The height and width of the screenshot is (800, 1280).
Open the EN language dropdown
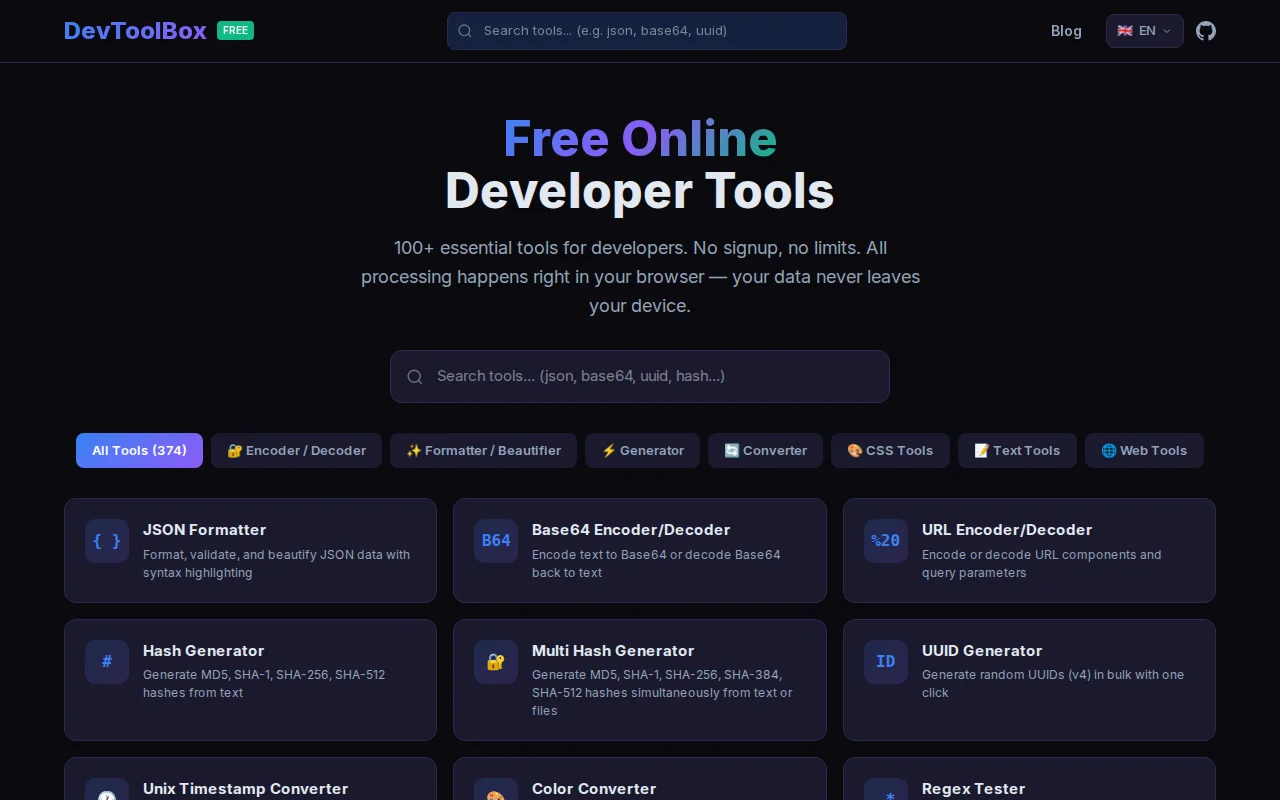[x=1145, y=31]
